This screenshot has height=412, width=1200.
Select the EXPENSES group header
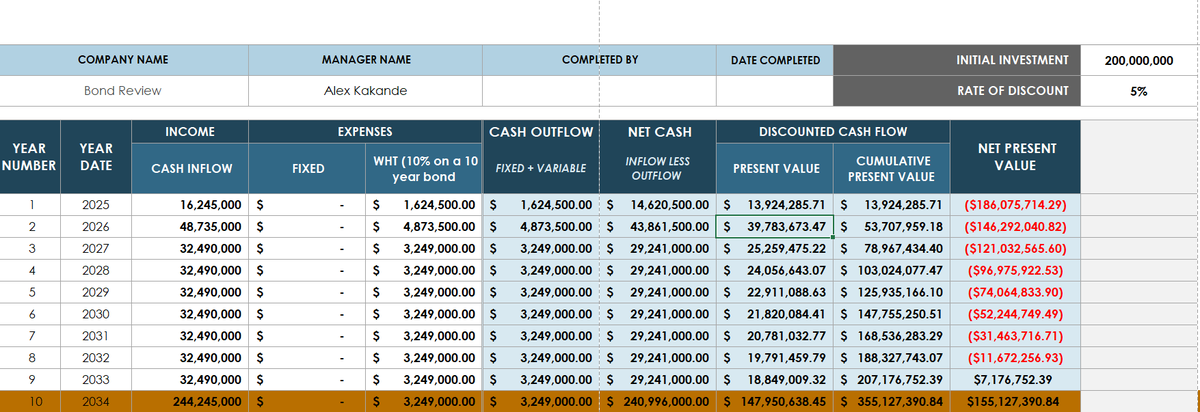pos(365,131)
